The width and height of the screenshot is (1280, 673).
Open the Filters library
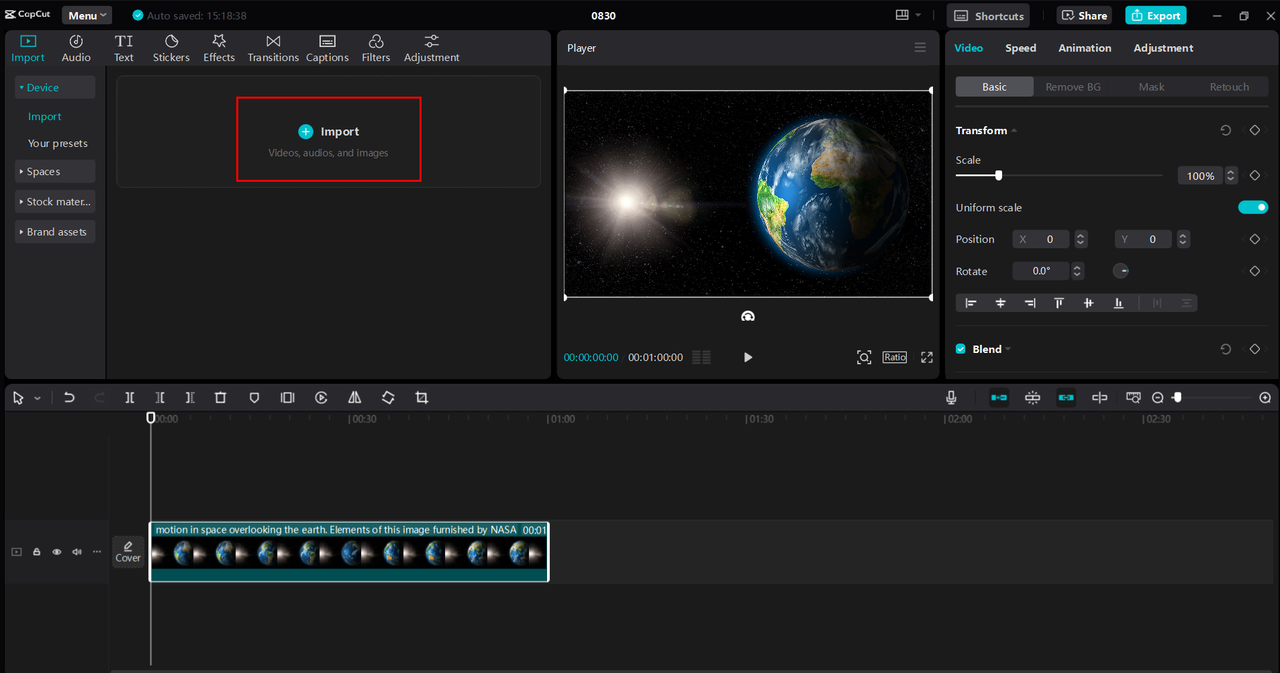tap(376, 48)
